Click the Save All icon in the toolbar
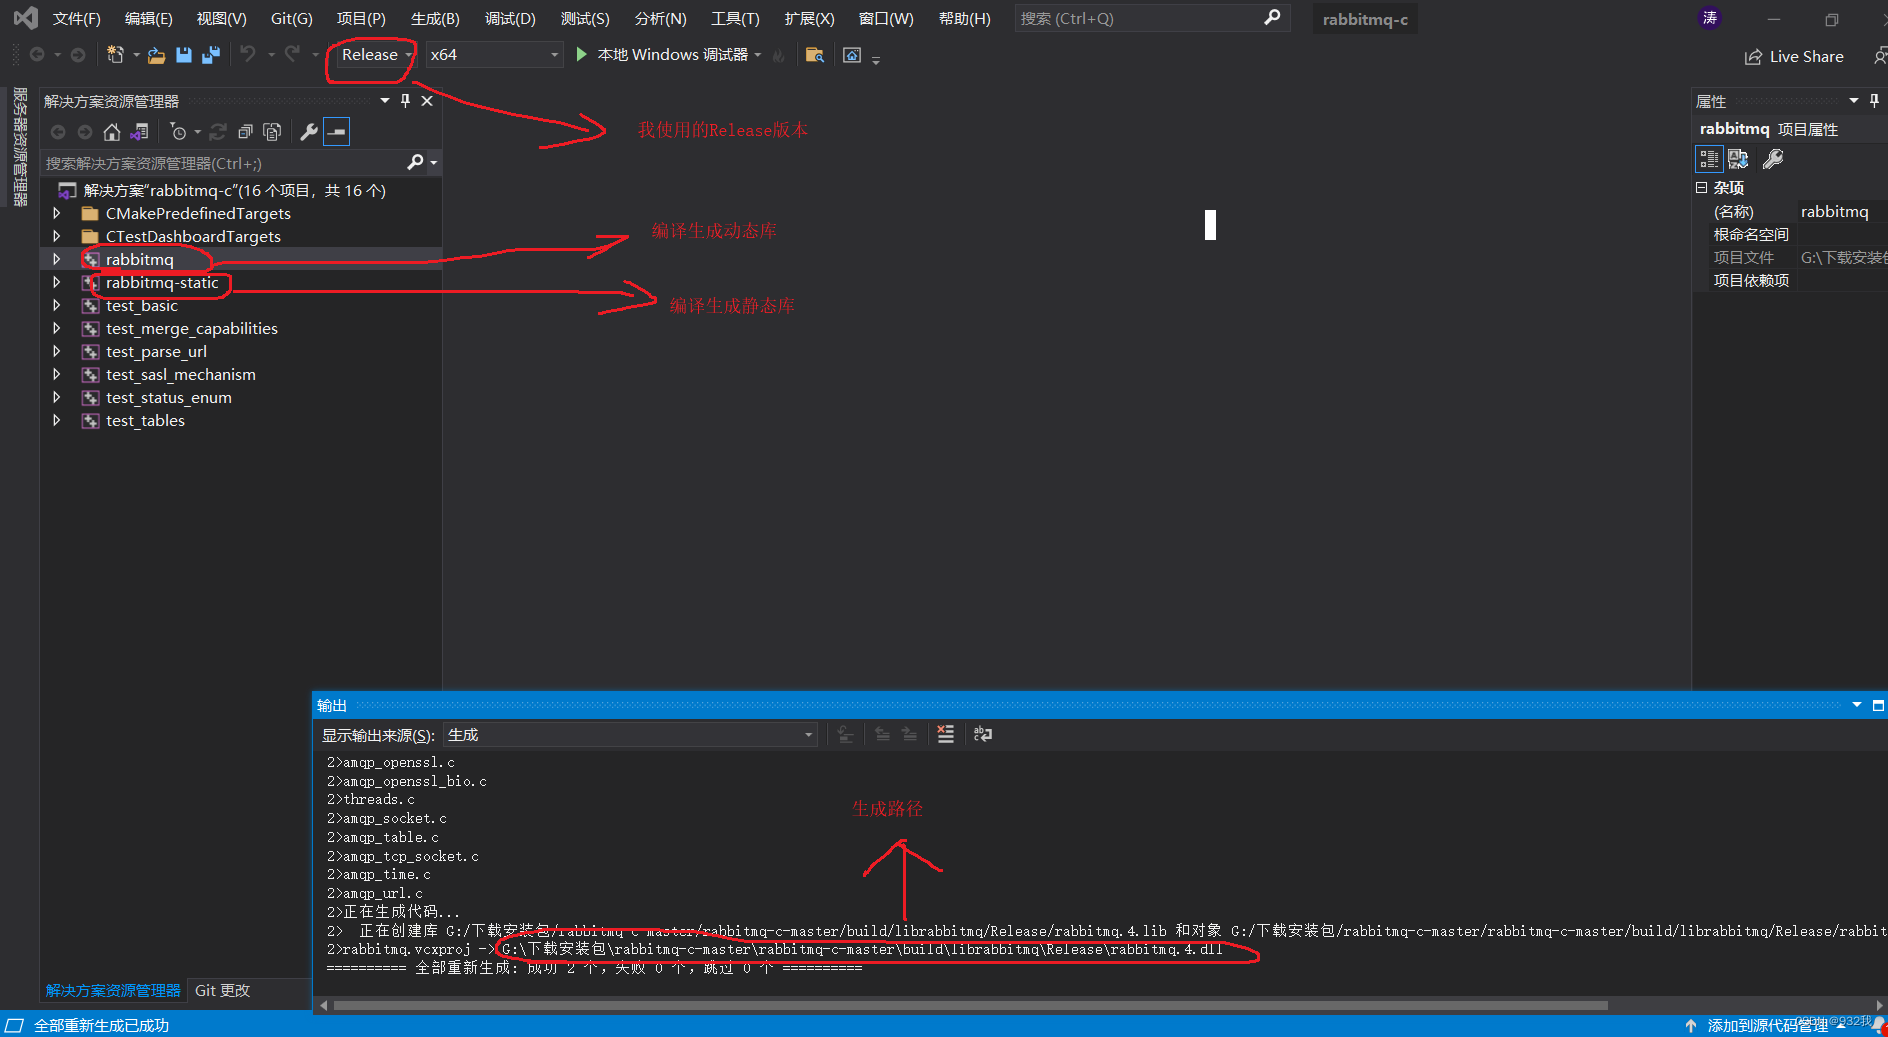 coord(211,54)
